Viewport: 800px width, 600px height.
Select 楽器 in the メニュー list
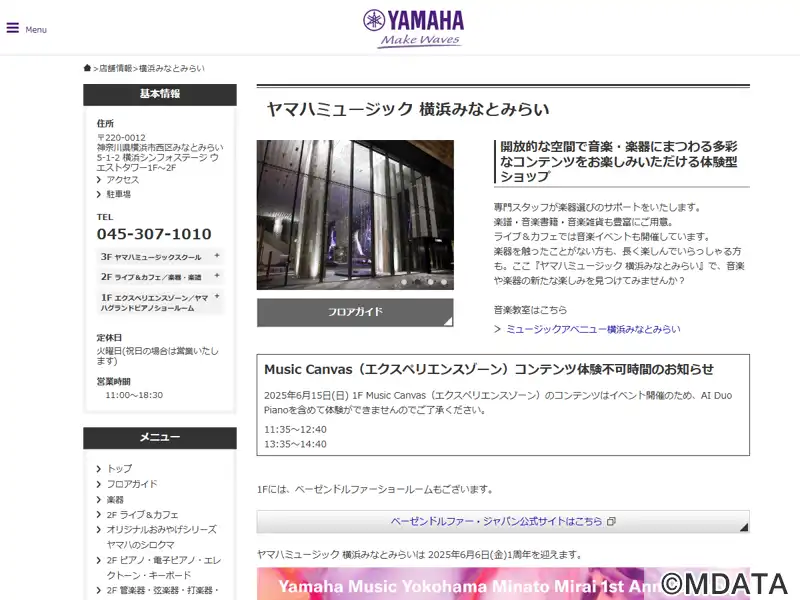pyautogui.click(x=115, y=499)
